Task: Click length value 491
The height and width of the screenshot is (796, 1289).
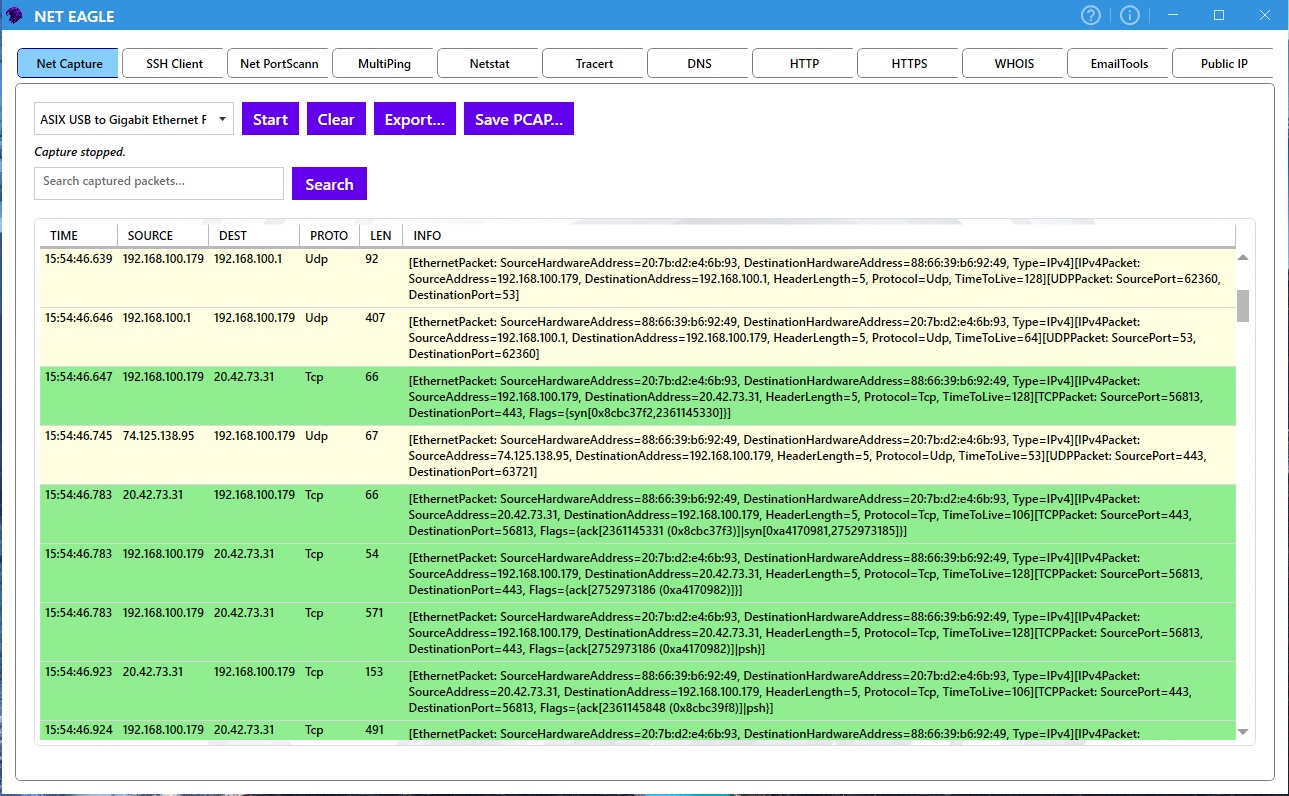Action: point(375,730)
